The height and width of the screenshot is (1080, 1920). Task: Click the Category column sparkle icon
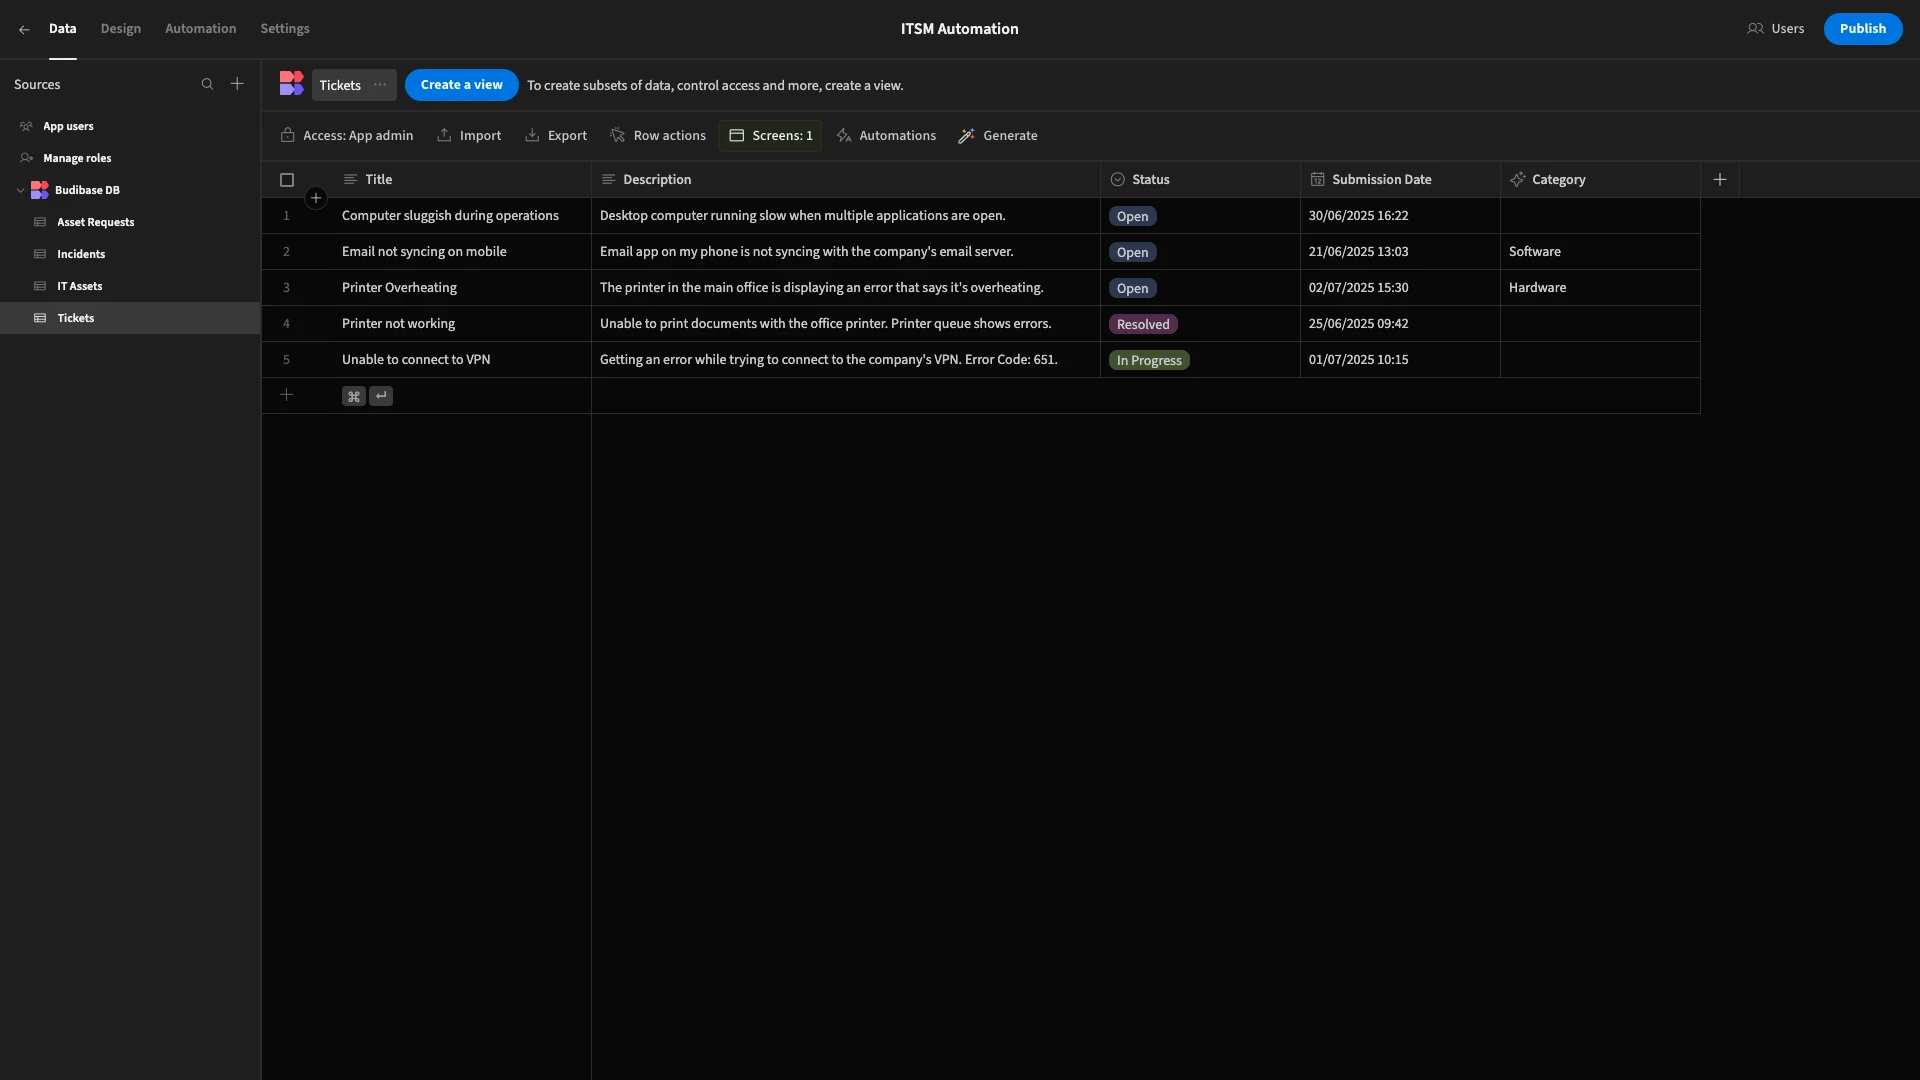(x=1518, y=180)
